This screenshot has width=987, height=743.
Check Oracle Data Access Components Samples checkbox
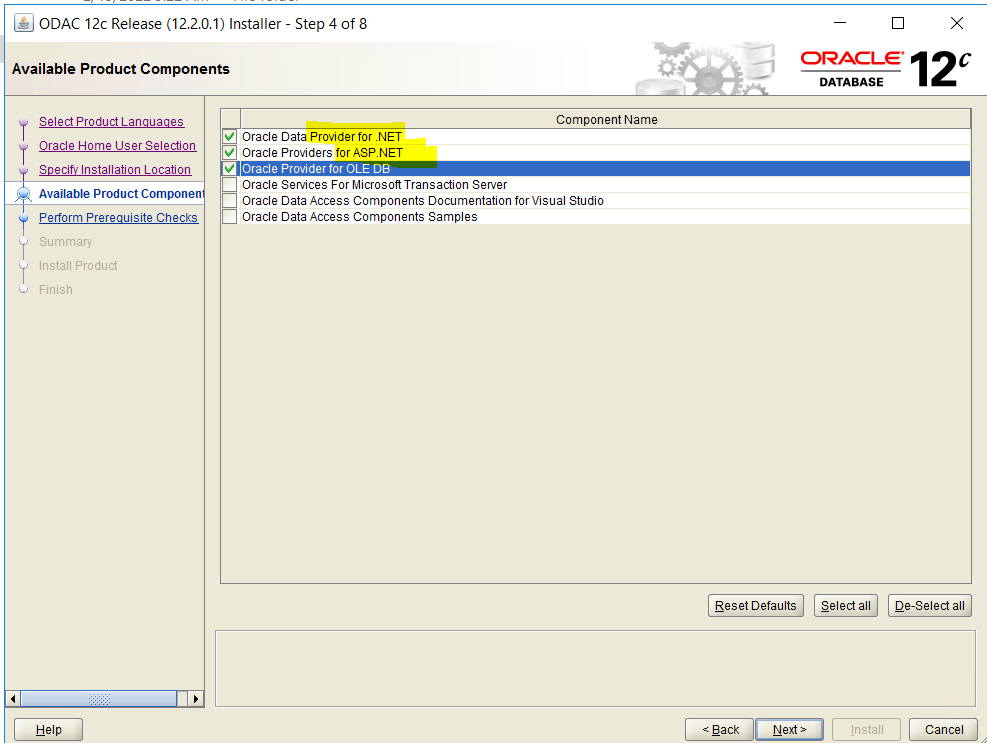[230, 217]
